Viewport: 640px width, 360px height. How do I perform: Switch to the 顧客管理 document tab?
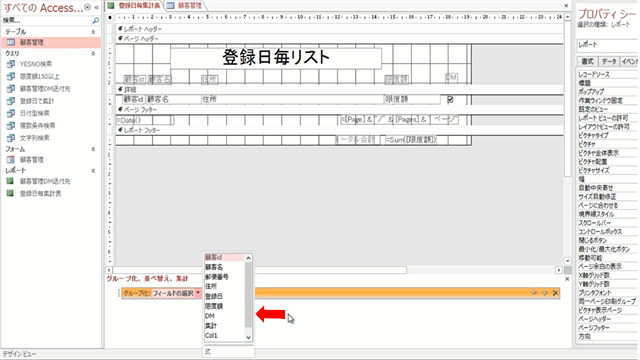(185, 6)
